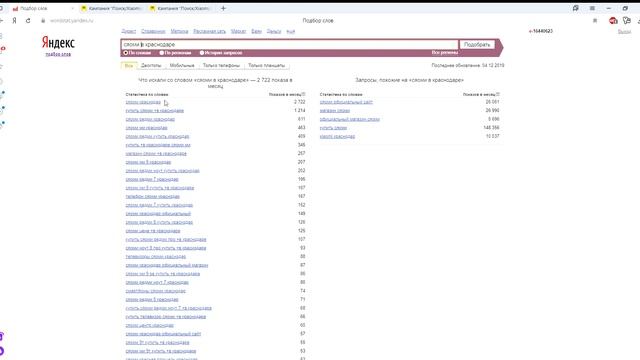
Task: Open the query link with 1 214 impressions
Action: click(155, 111)
